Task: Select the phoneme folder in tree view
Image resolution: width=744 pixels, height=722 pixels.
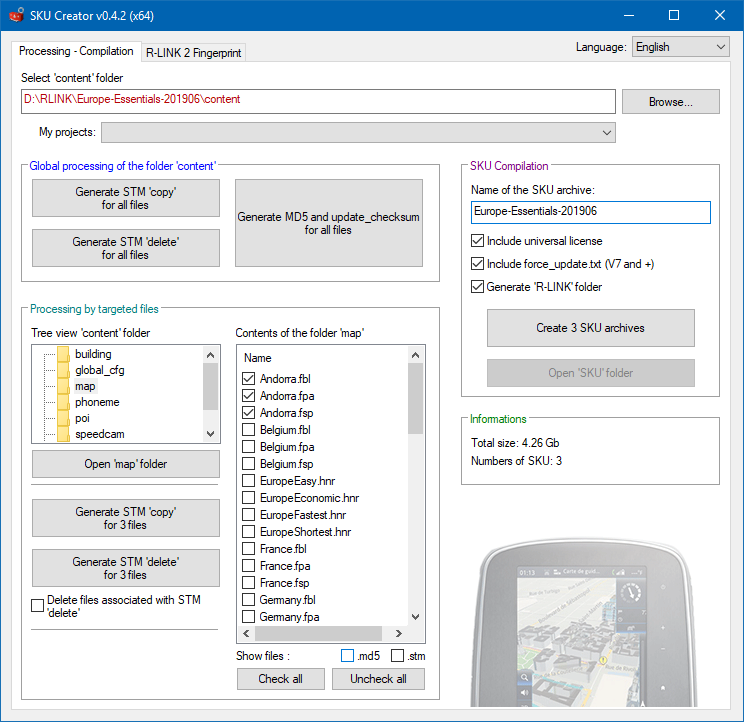Action: click(x=97, y=402)
